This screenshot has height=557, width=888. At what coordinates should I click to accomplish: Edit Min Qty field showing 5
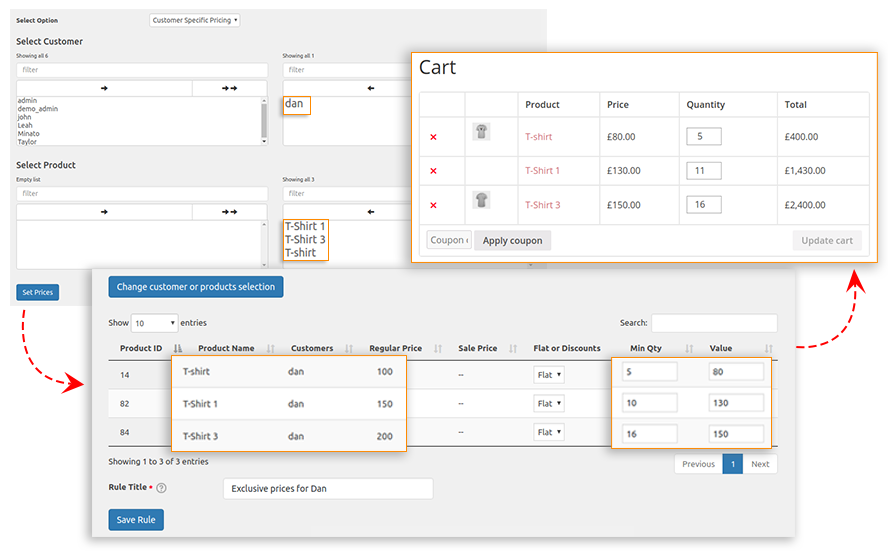(x=650, y=372)
